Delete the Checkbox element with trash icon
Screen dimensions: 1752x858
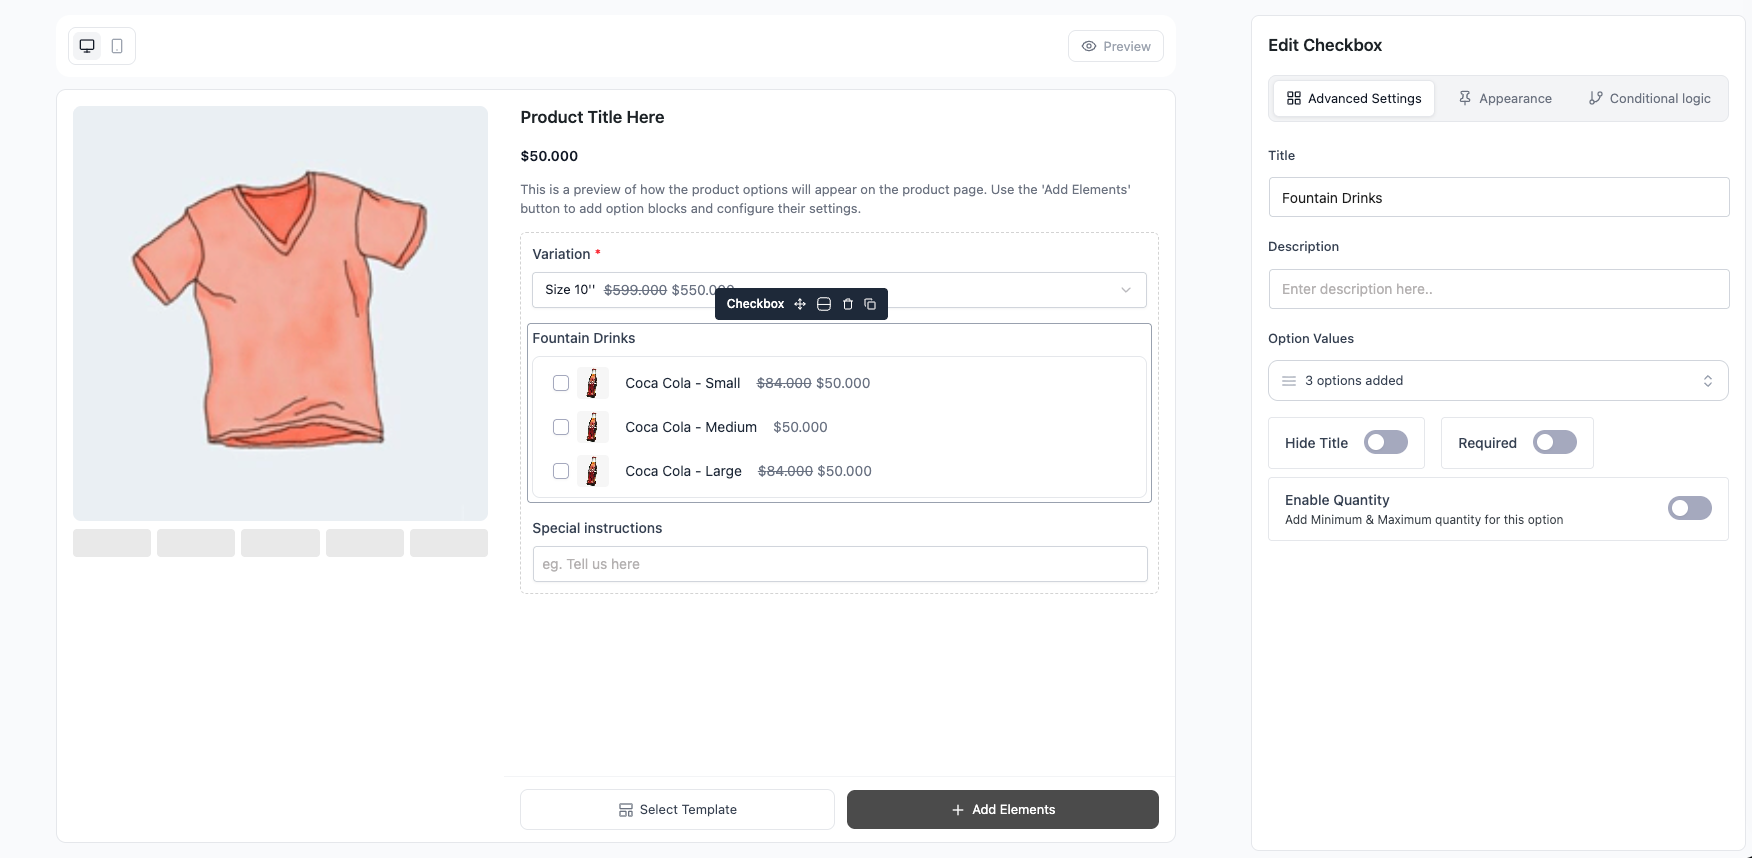(x=848, y=304)
